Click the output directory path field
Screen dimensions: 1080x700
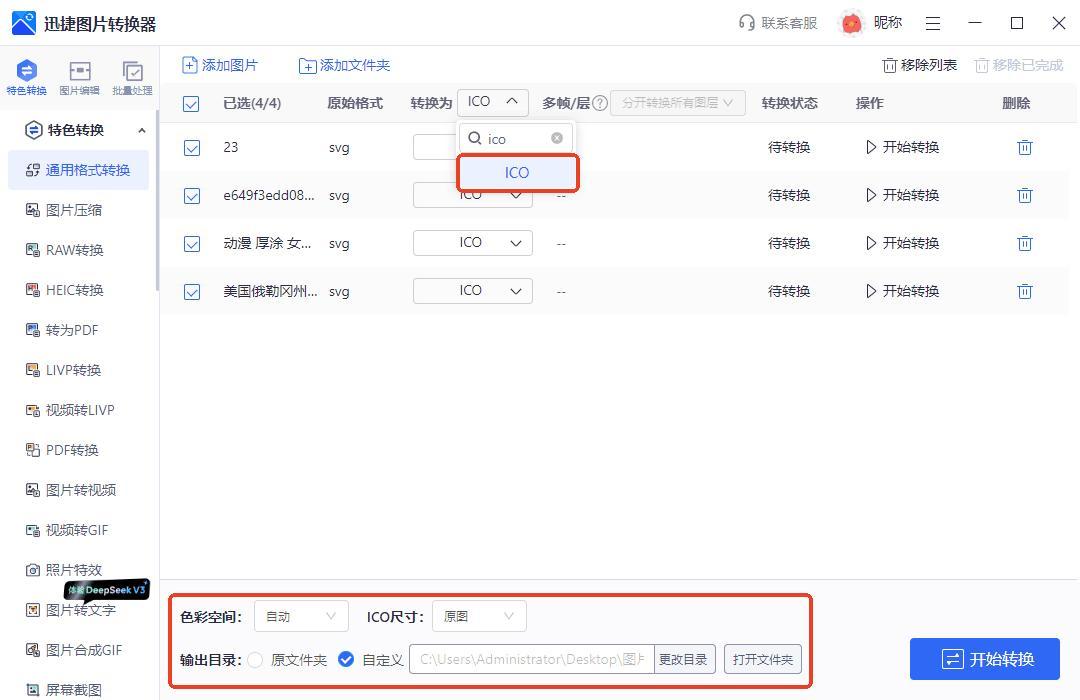point(531,659)
